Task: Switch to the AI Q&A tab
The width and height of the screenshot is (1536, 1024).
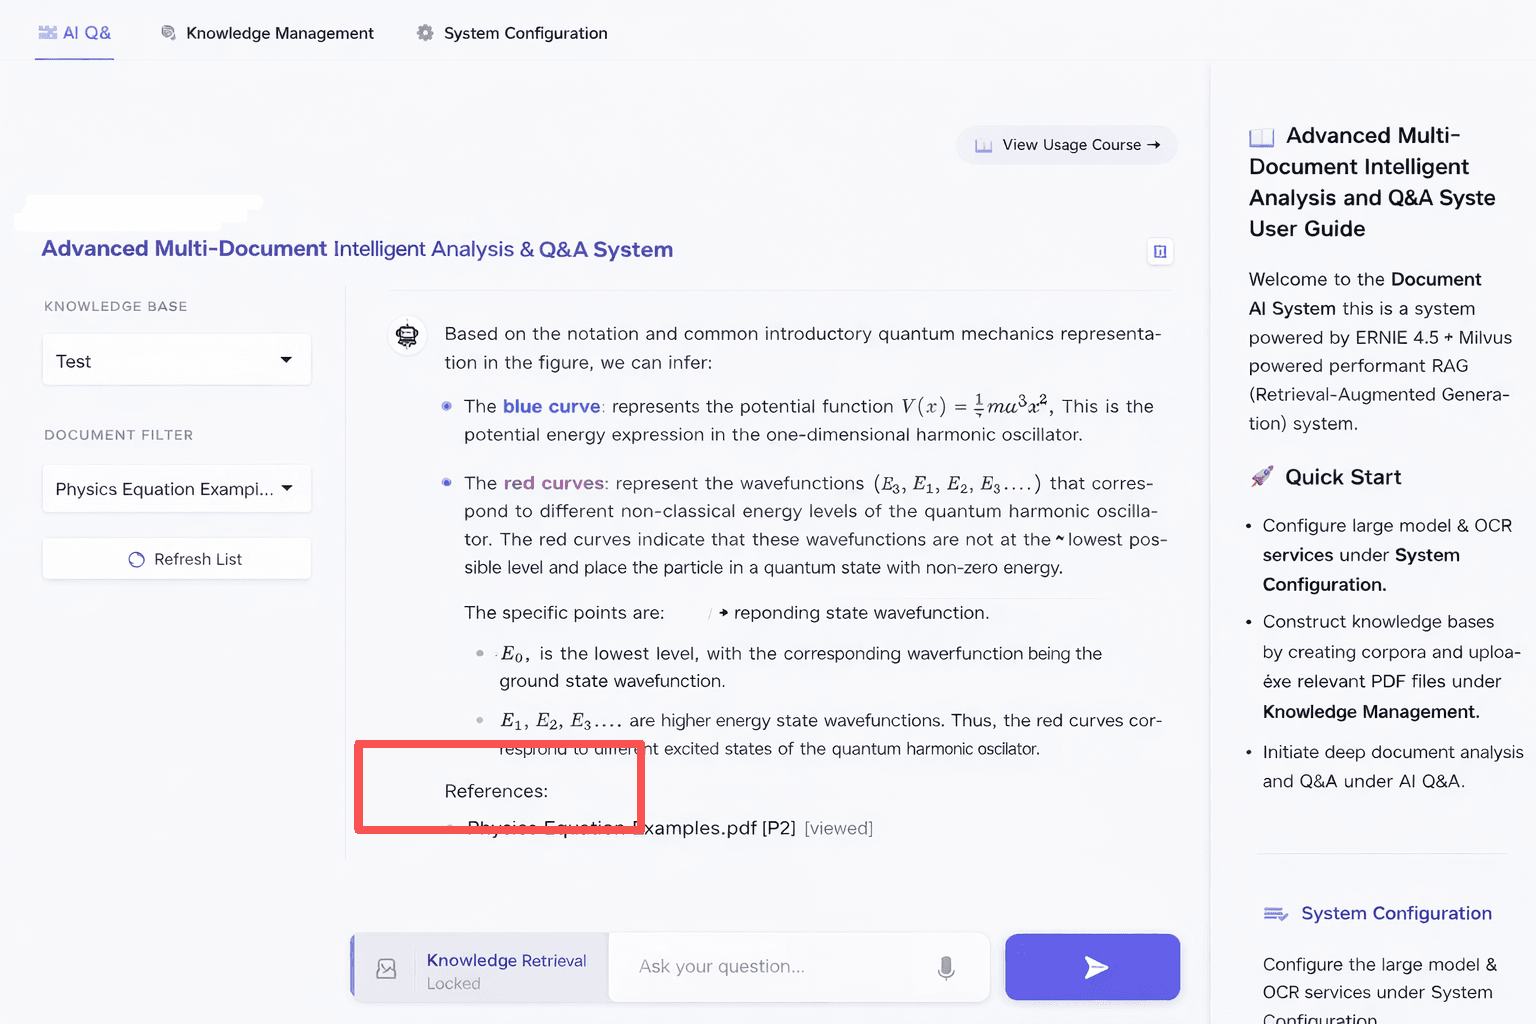Action: [x=75, y=33]
